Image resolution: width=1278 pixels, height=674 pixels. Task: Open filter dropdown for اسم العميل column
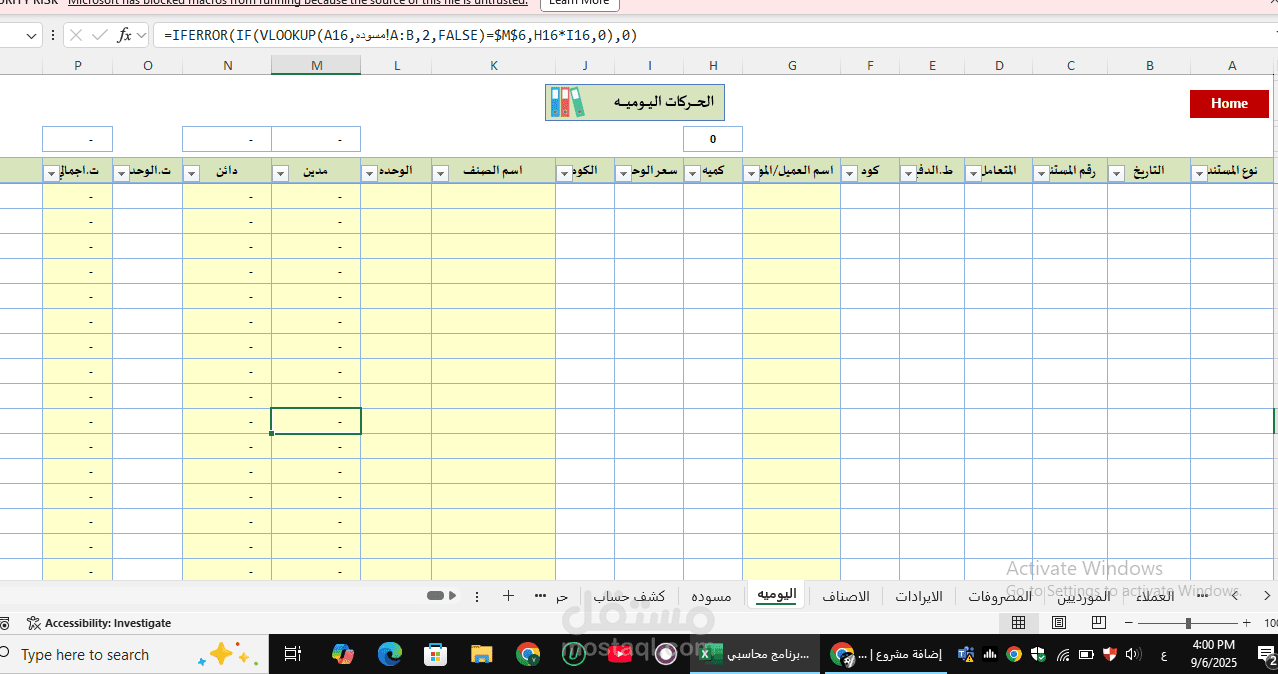click(x=752, y=173)
